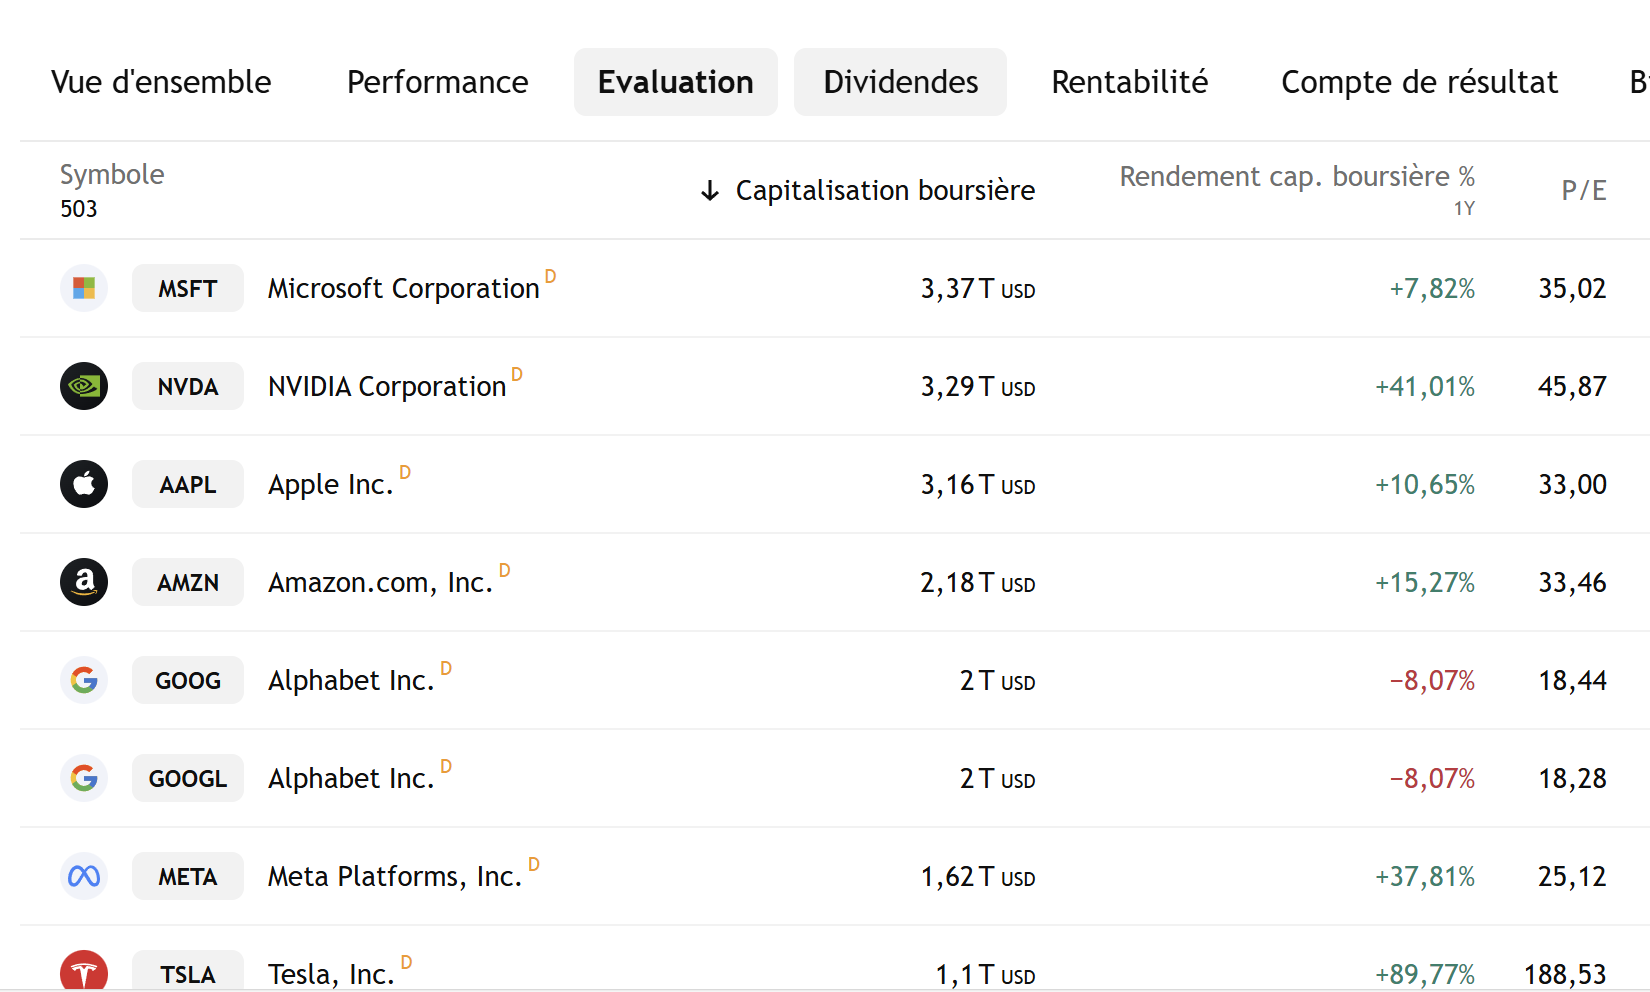Sort by the P/E column header
This screenshot has height=992, width=1650.
[x=1583, y=190]
